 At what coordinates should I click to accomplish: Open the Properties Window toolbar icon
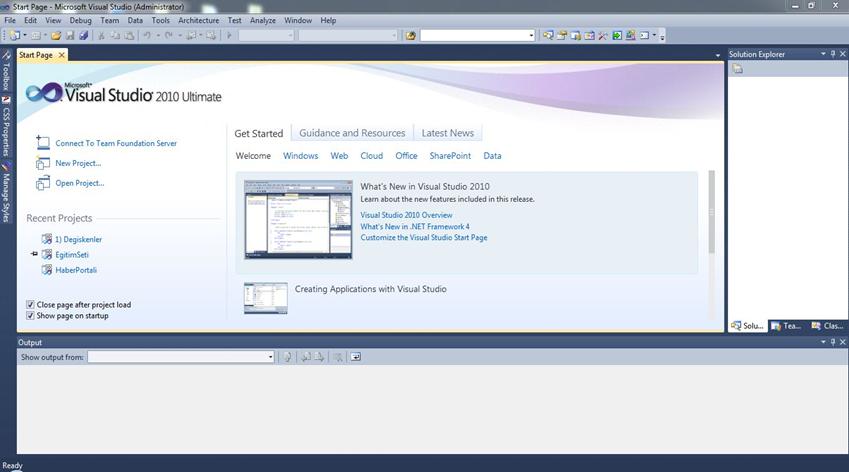[561, 36]
